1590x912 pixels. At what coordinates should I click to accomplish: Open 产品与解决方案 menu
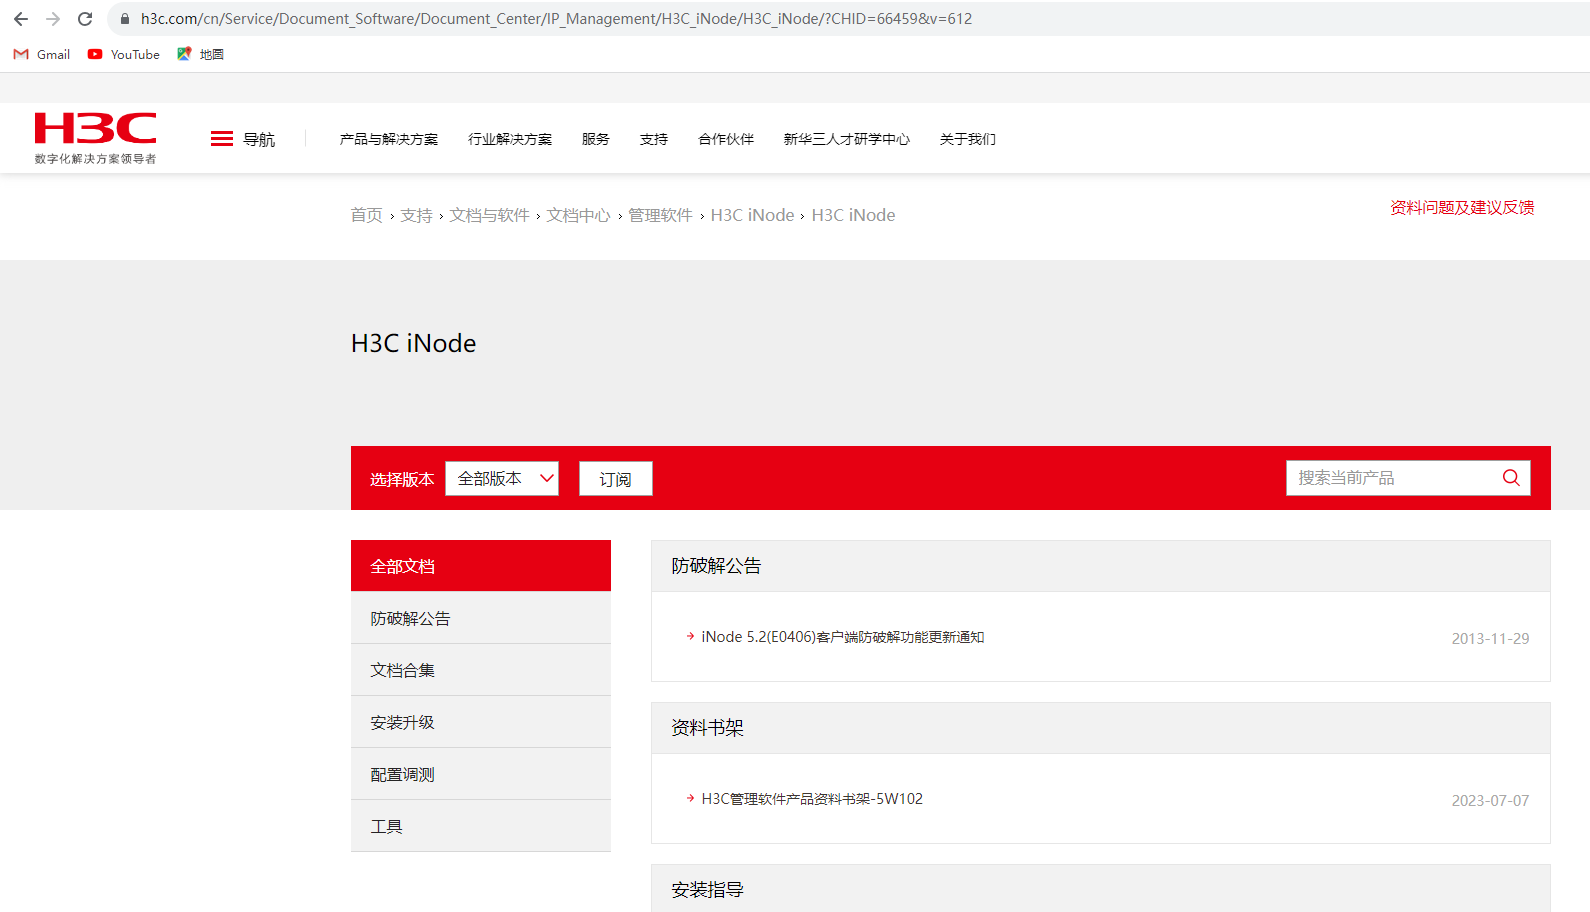[x=389, y=139]
